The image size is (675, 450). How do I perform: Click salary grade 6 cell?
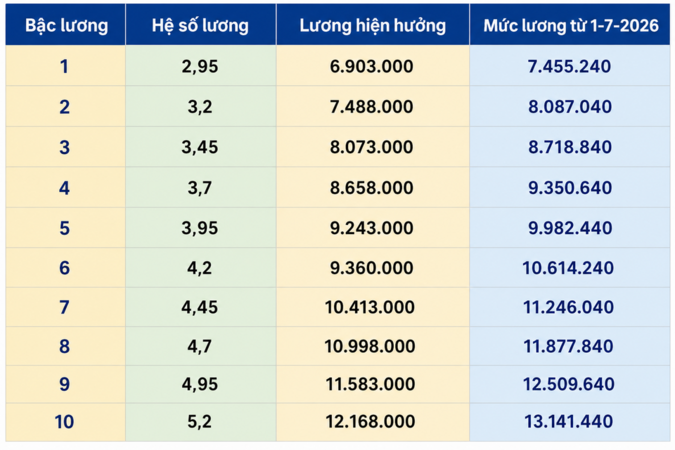pyautogui.click(x=65, y=268)
